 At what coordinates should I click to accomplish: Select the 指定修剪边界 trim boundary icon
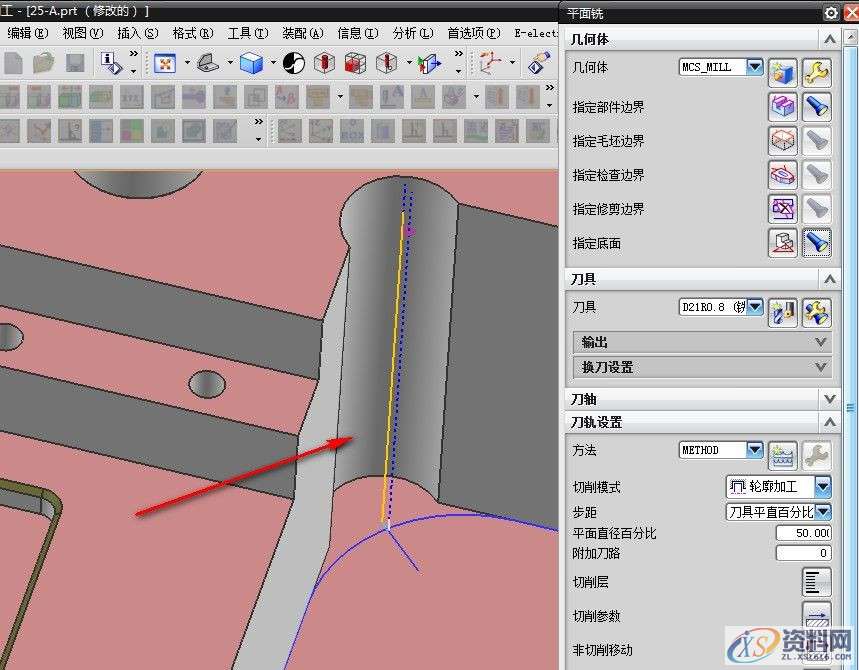pyautogui.click(x=783, y=208)
